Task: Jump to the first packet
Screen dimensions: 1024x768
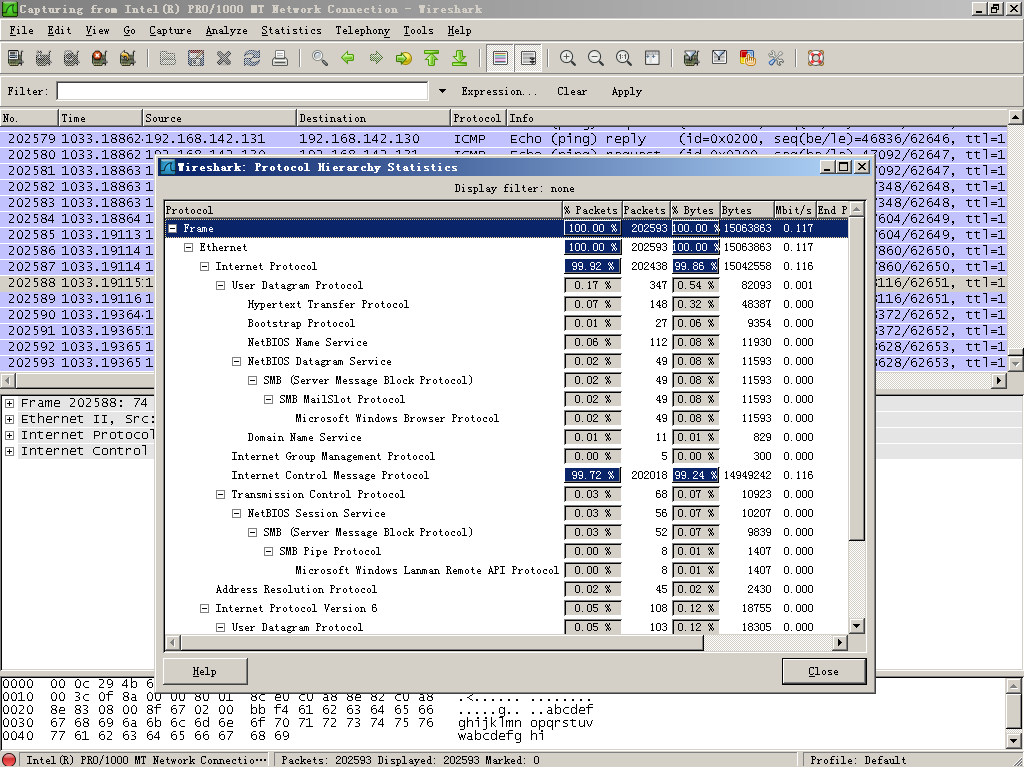Action: pyautogui.click(x=432, y=58)
